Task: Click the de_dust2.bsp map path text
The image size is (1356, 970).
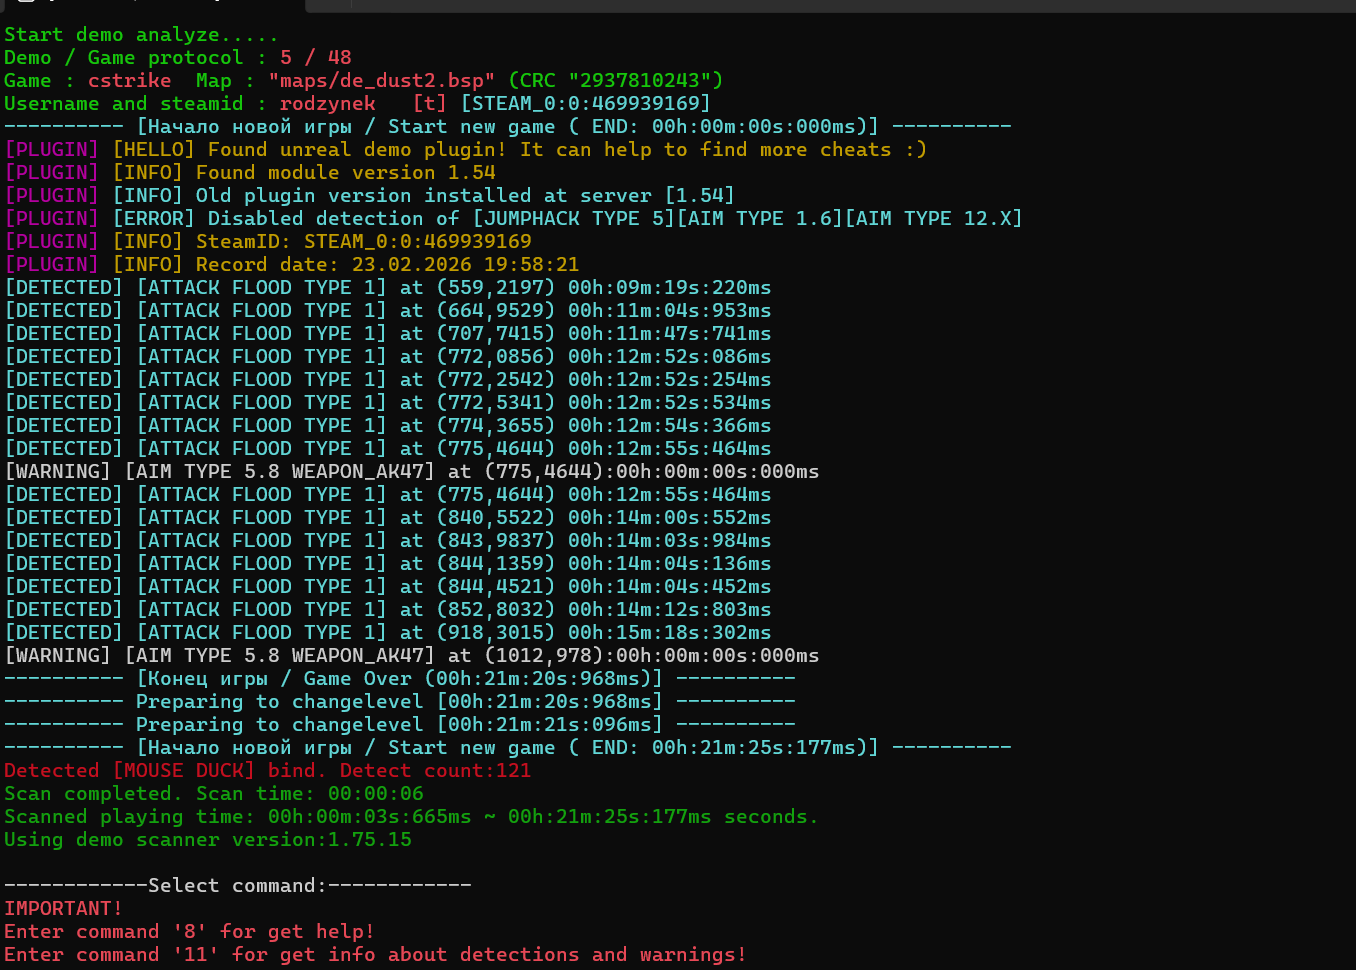Action: [382, 81]
